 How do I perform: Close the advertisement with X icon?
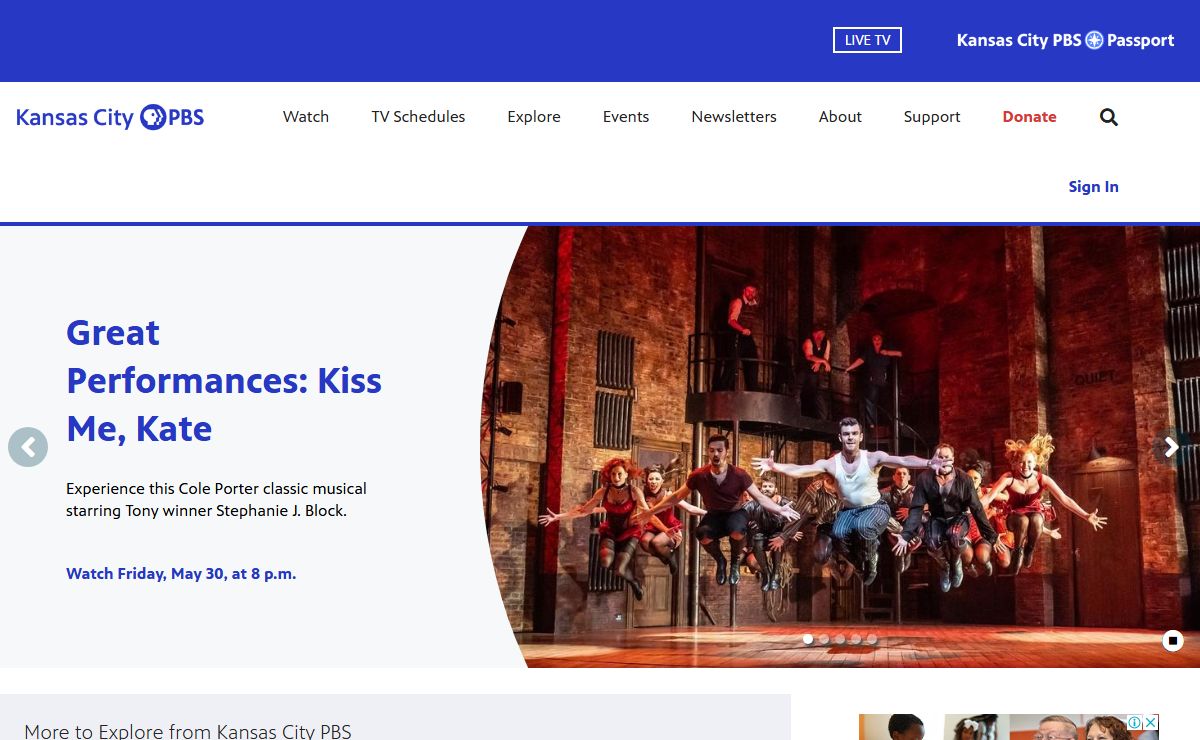tap(1151, 722)
